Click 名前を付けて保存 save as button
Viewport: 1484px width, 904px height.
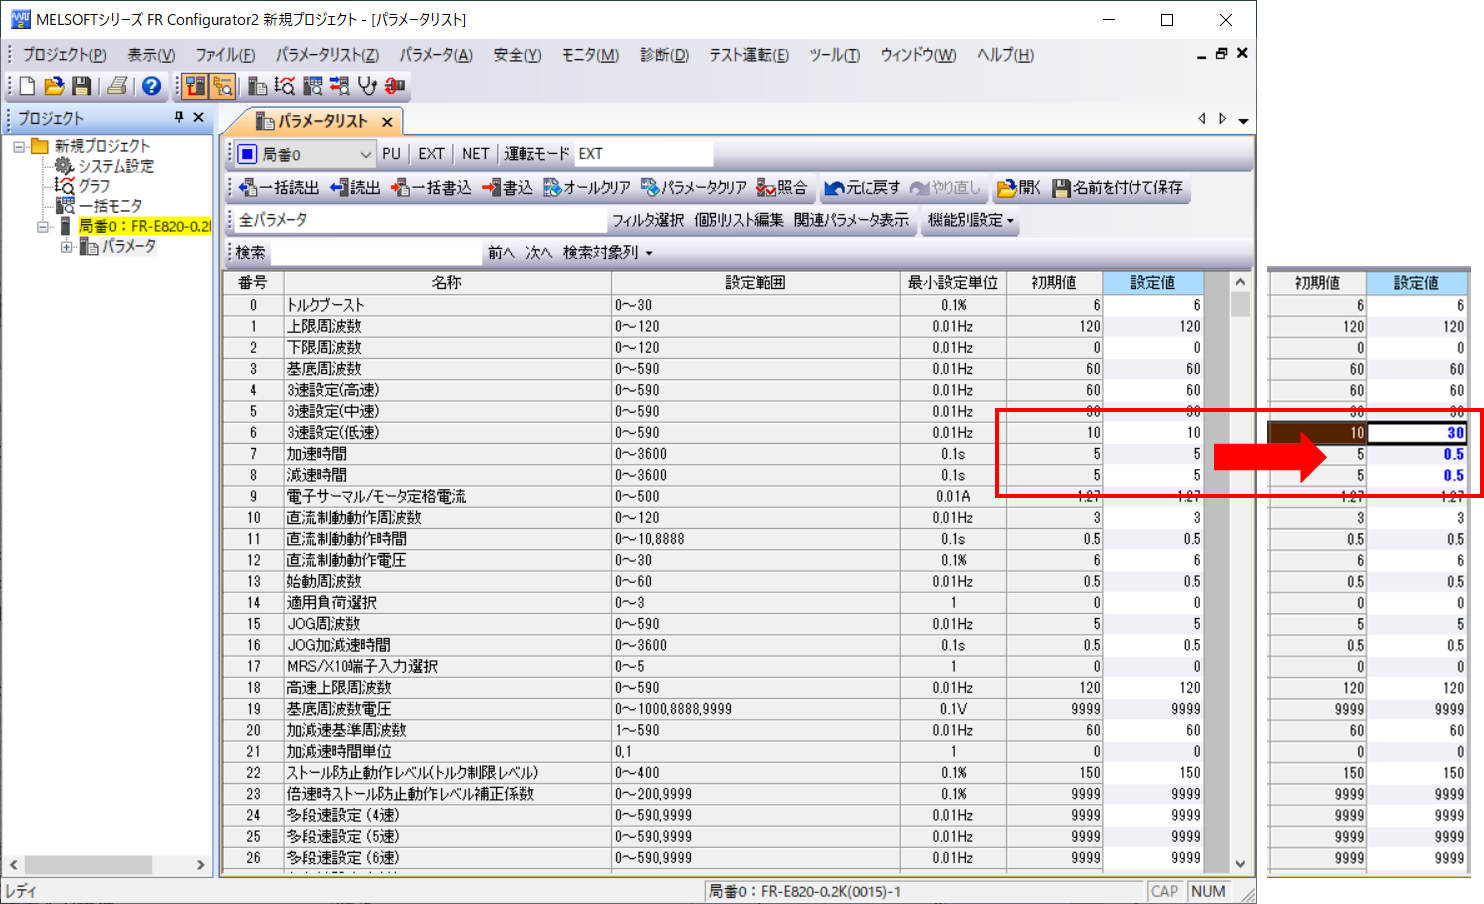pos(1117,187)
